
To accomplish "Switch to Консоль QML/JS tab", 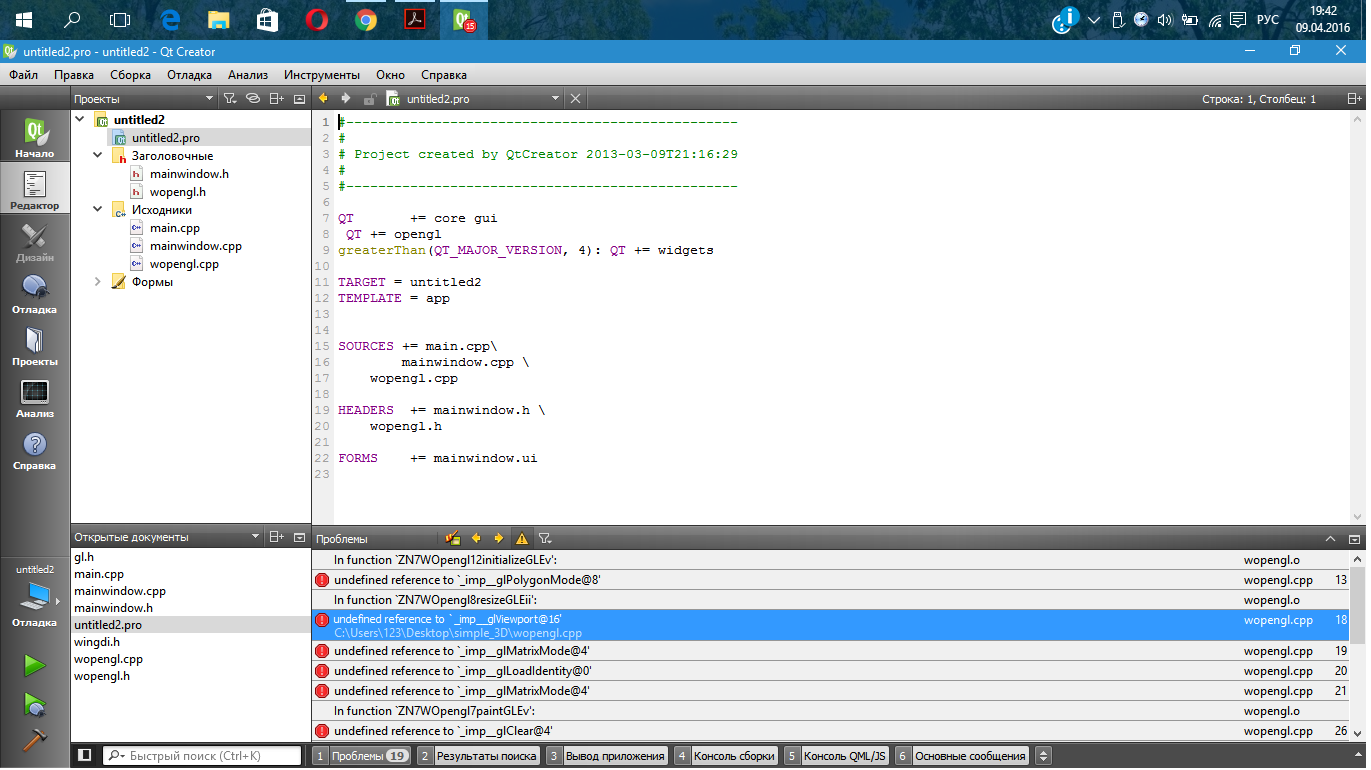I will [837, 756].
